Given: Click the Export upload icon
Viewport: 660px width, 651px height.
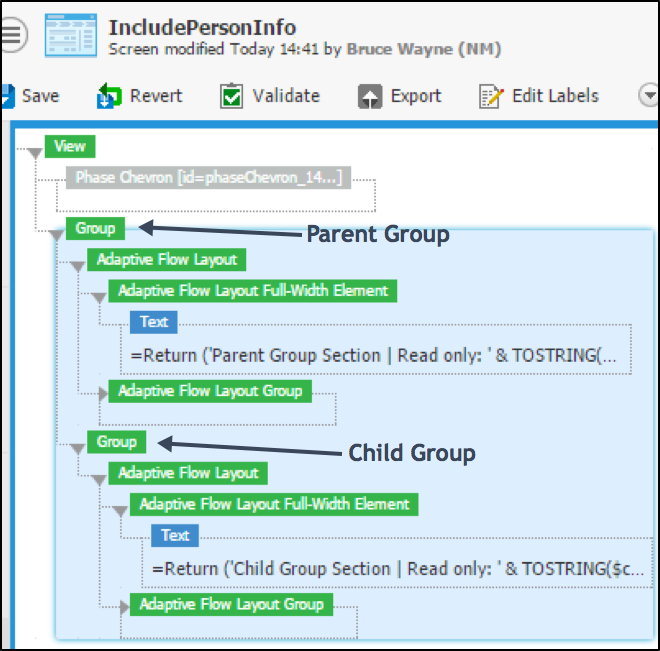Looking at the screenshot, I should coord(369,96).
